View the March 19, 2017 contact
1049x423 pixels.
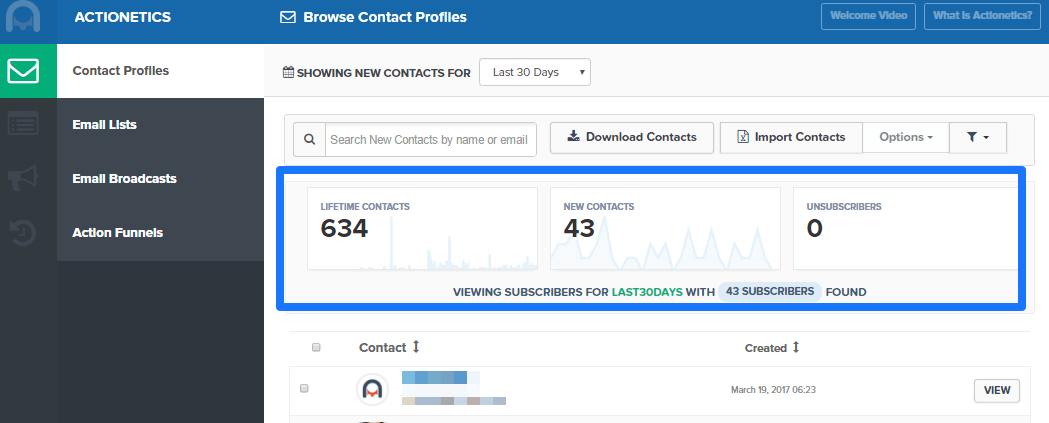(x=997, y=390)
